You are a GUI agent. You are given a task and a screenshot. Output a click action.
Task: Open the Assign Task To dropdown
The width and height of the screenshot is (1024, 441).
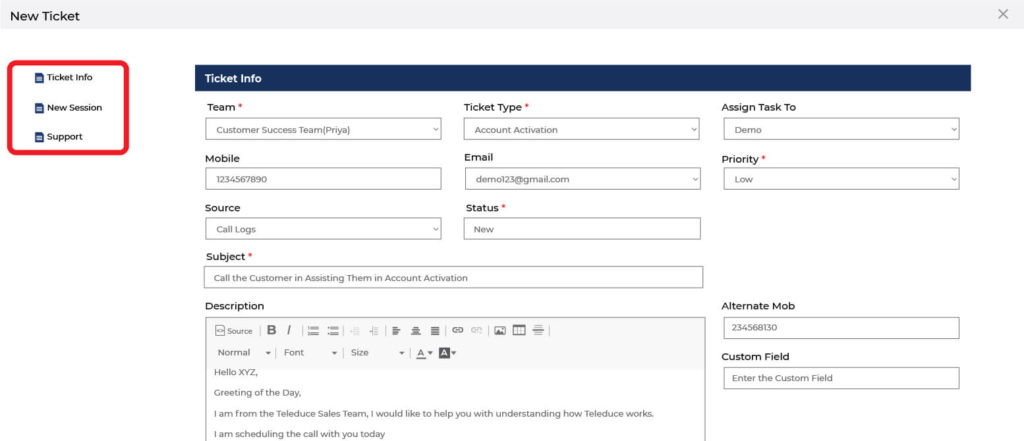841,129
